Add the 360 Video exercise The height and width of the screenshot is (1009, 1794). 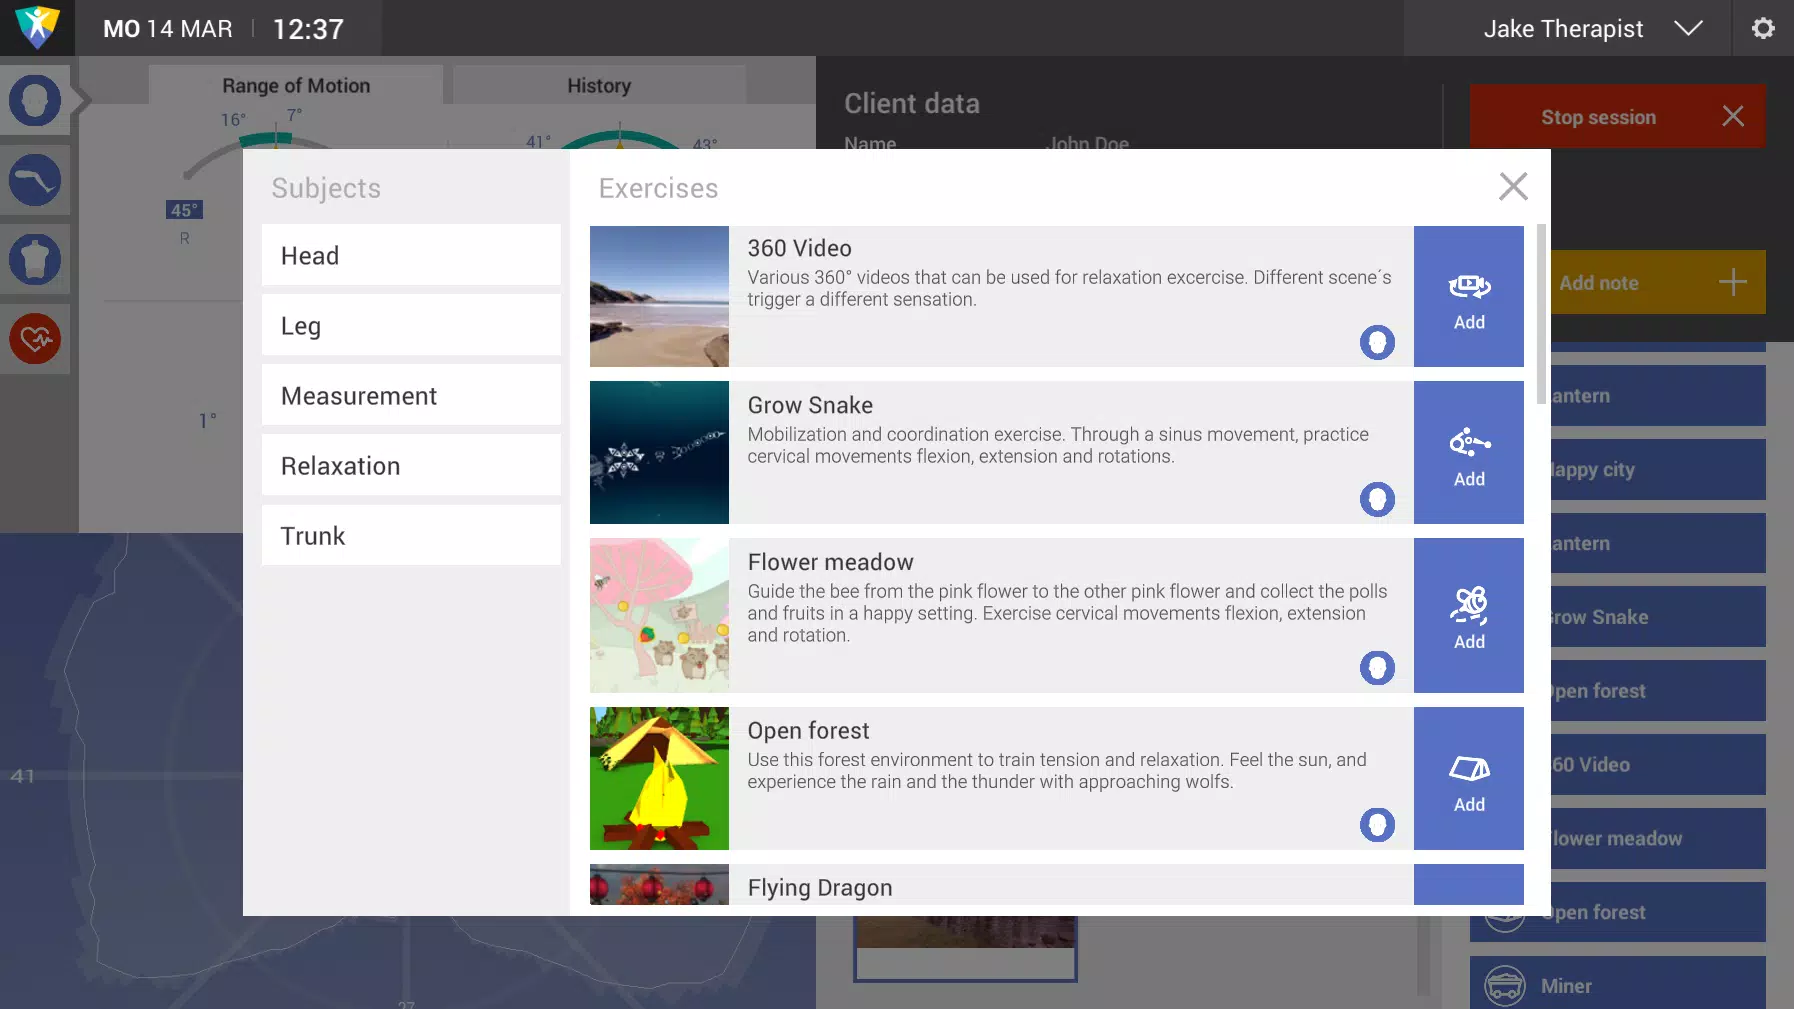[1469, 297]
